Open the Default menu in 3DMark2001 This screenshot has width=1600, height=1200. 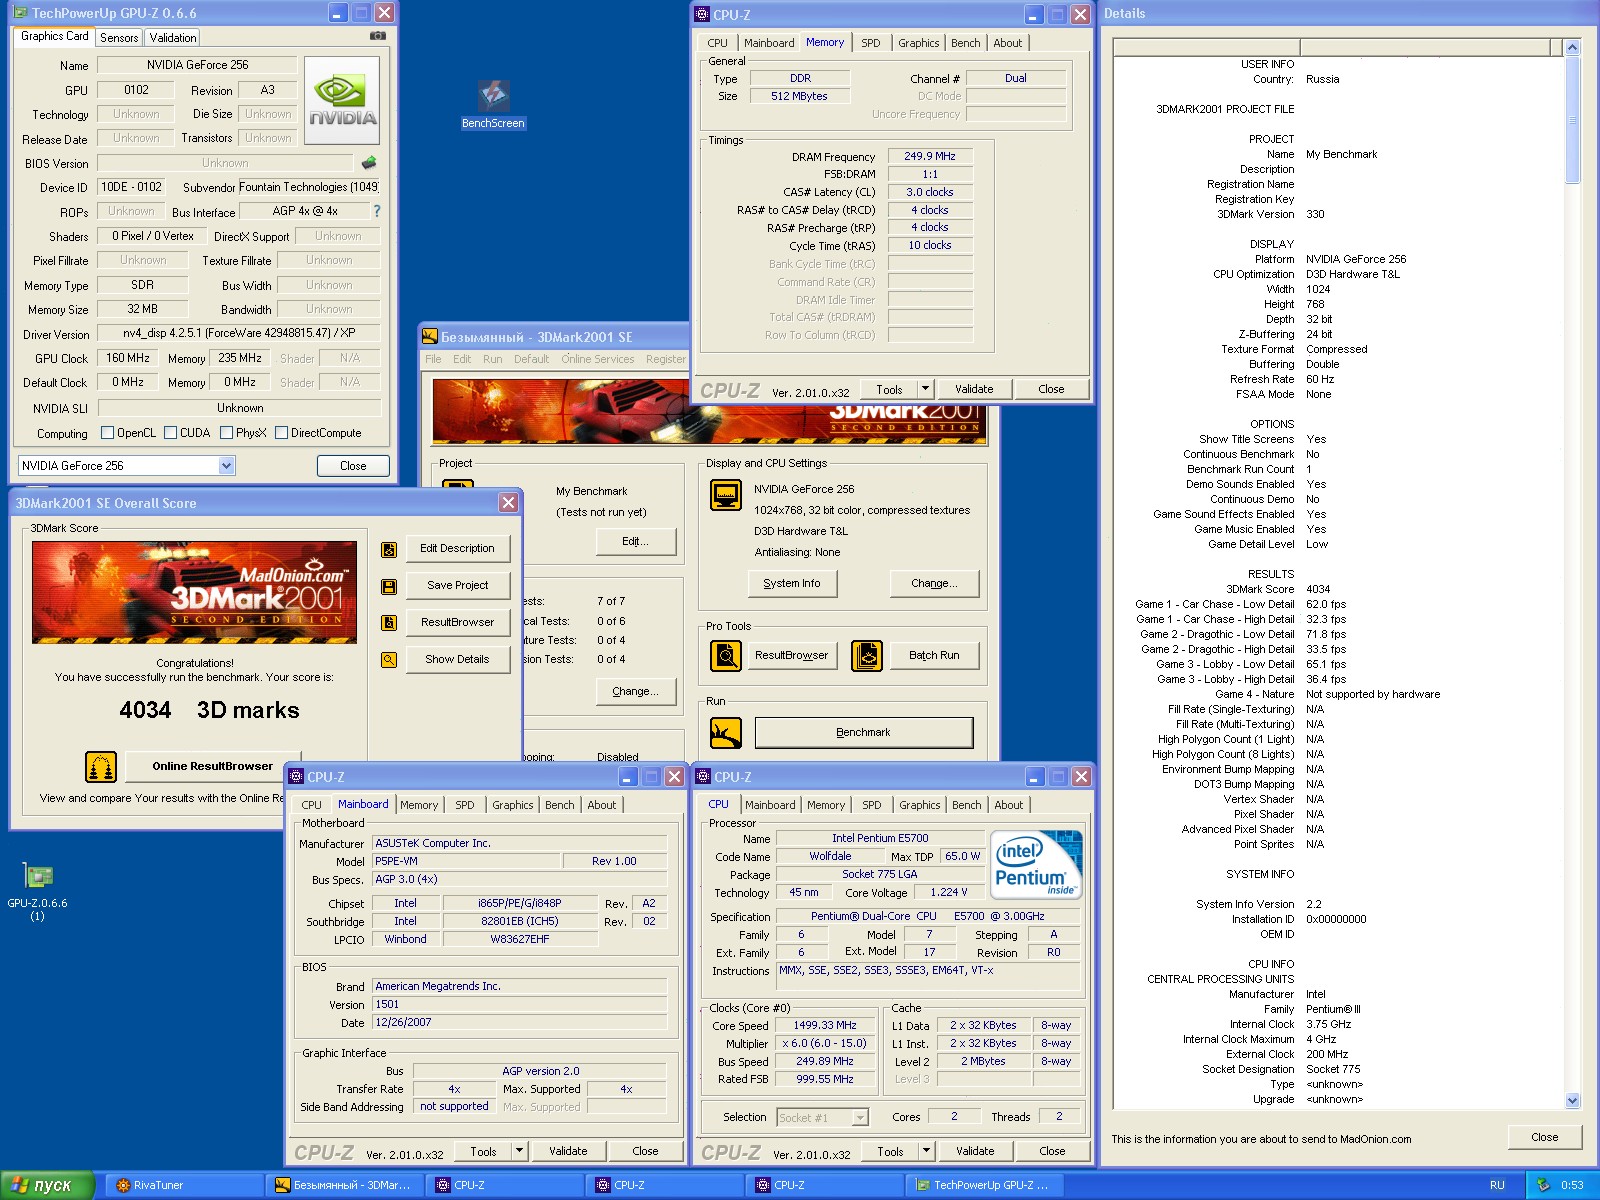(531, 359)
